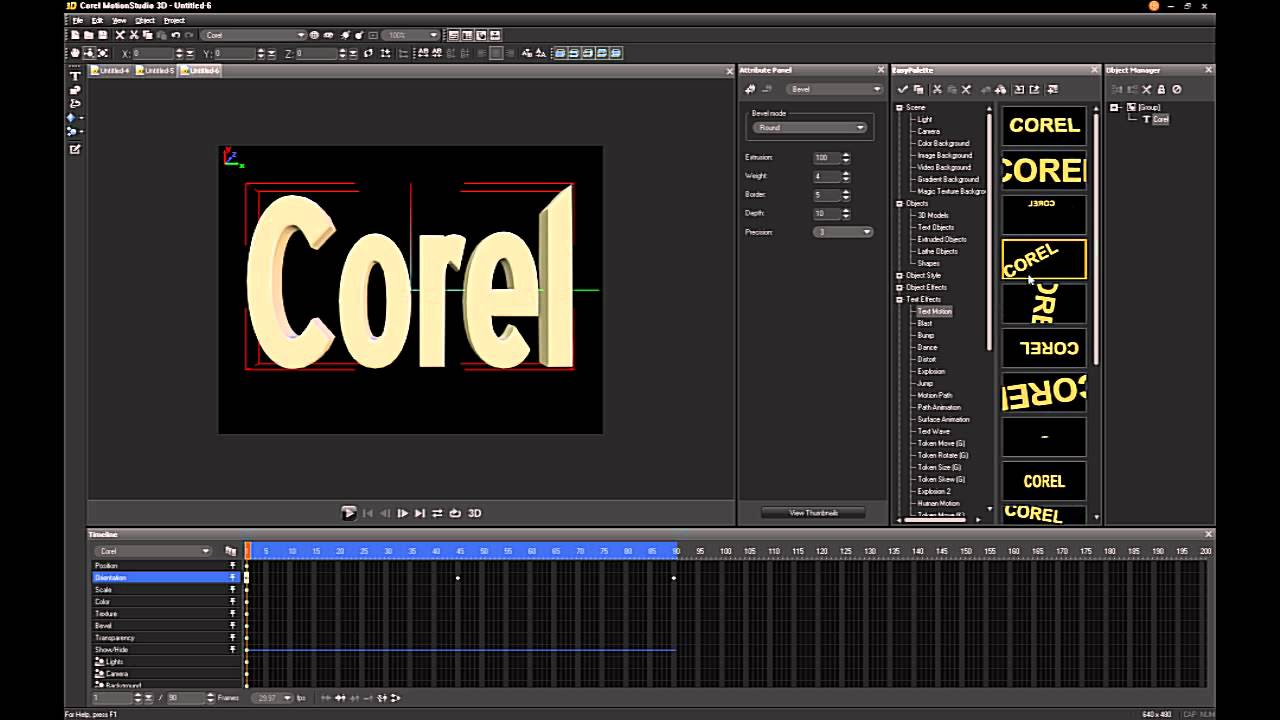Viewport: 1280px width, 720px height.
Task: Collapse the Objects tree node
Action: (x=899, y=204)
